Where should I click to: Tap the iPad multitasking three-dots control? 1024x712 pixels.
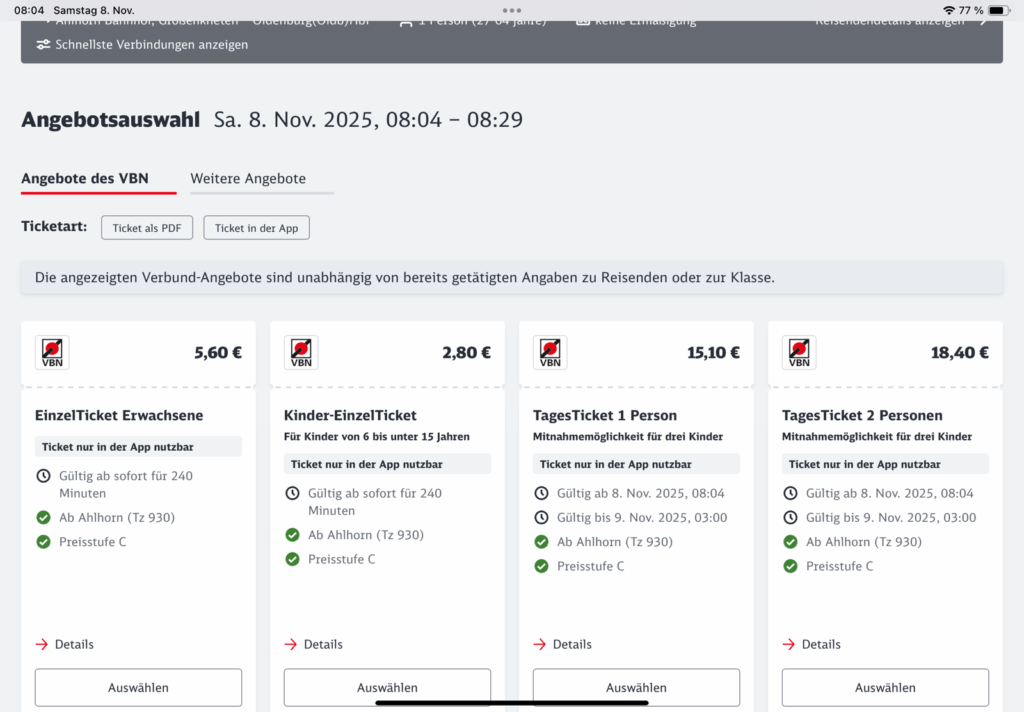512,10
